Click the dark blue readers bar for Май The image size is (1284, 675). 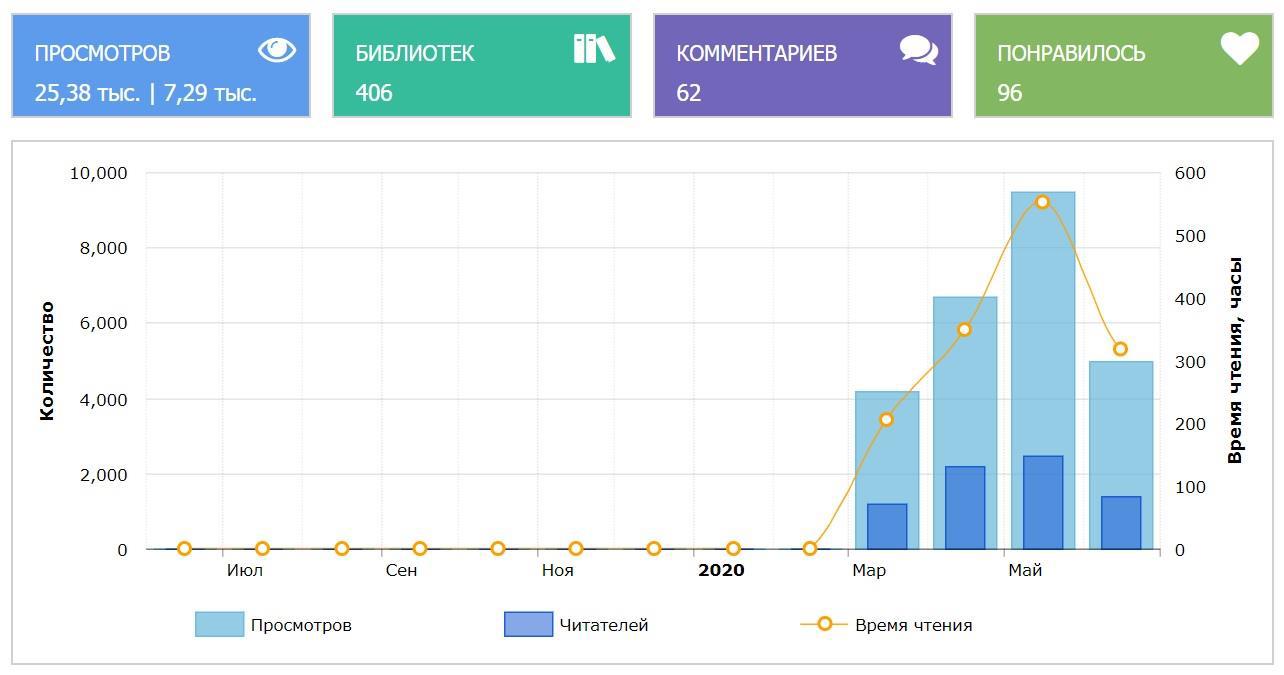(x=1043, y=503)
